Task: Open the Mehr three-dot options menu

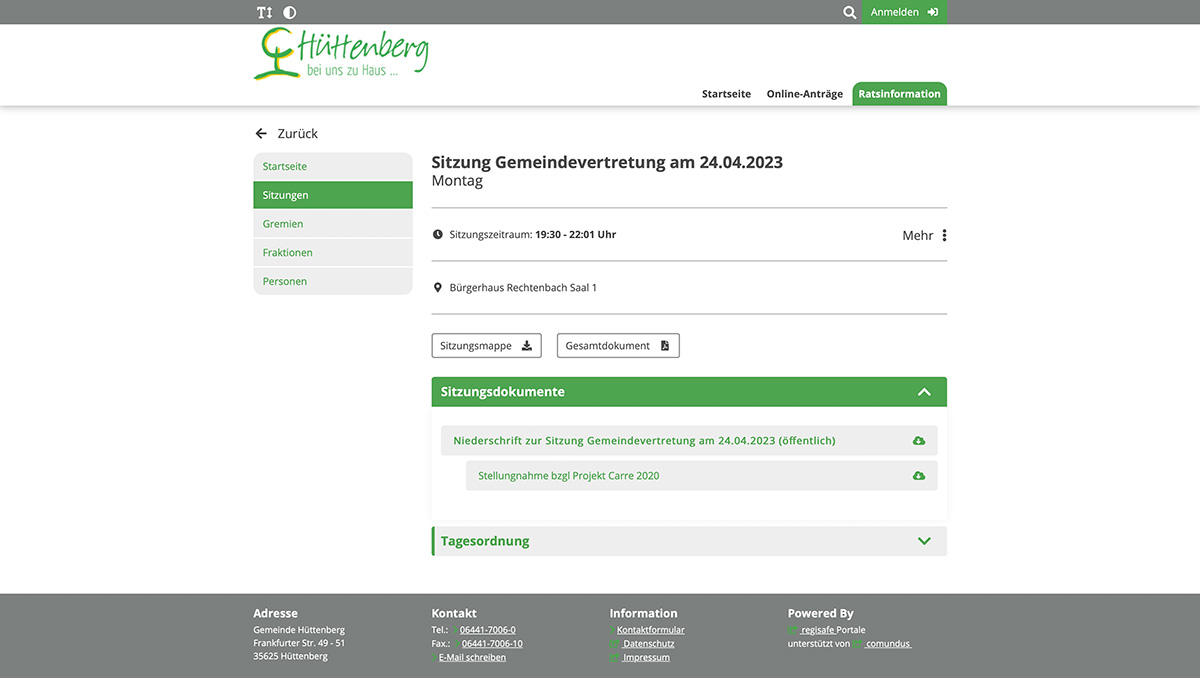Action: [941, 234]
